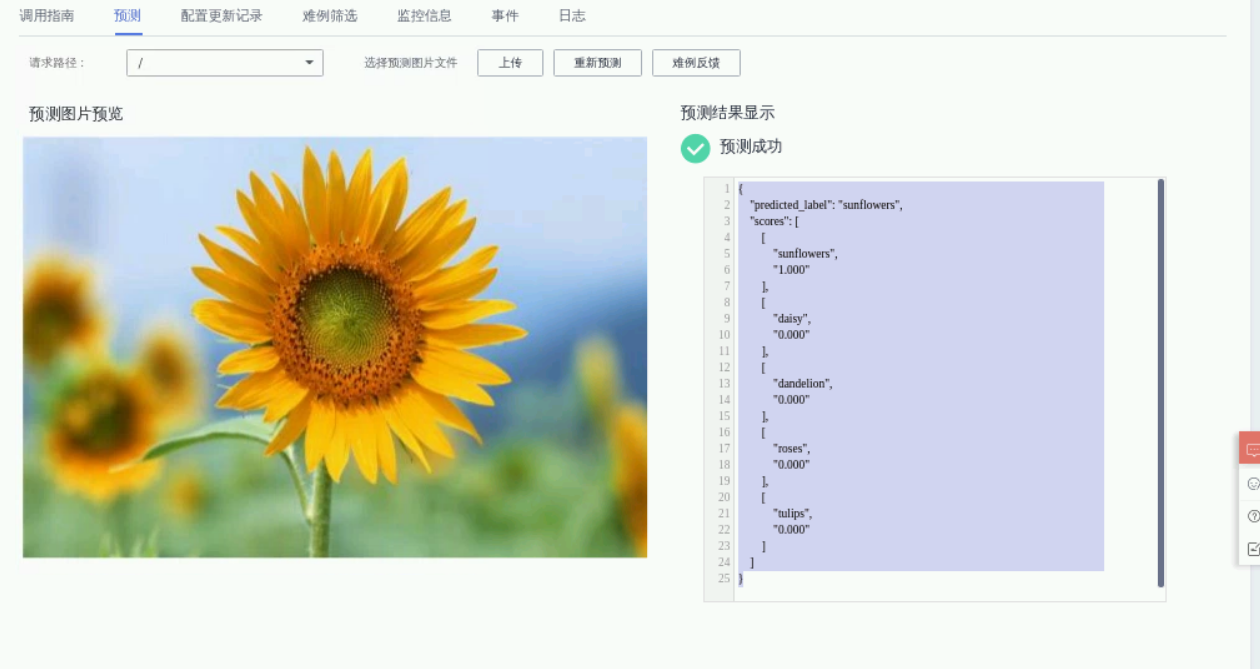Switch to the 事件 tab

click(505, 16)
